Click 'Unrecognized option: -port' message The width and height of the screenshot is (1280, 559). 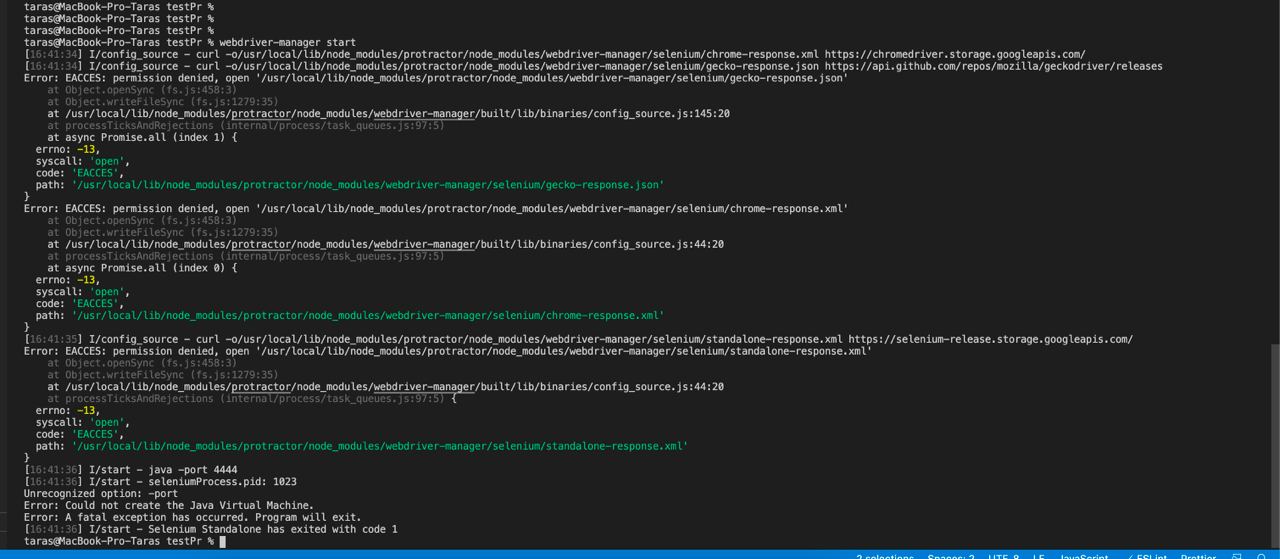(x=101, y=493)
